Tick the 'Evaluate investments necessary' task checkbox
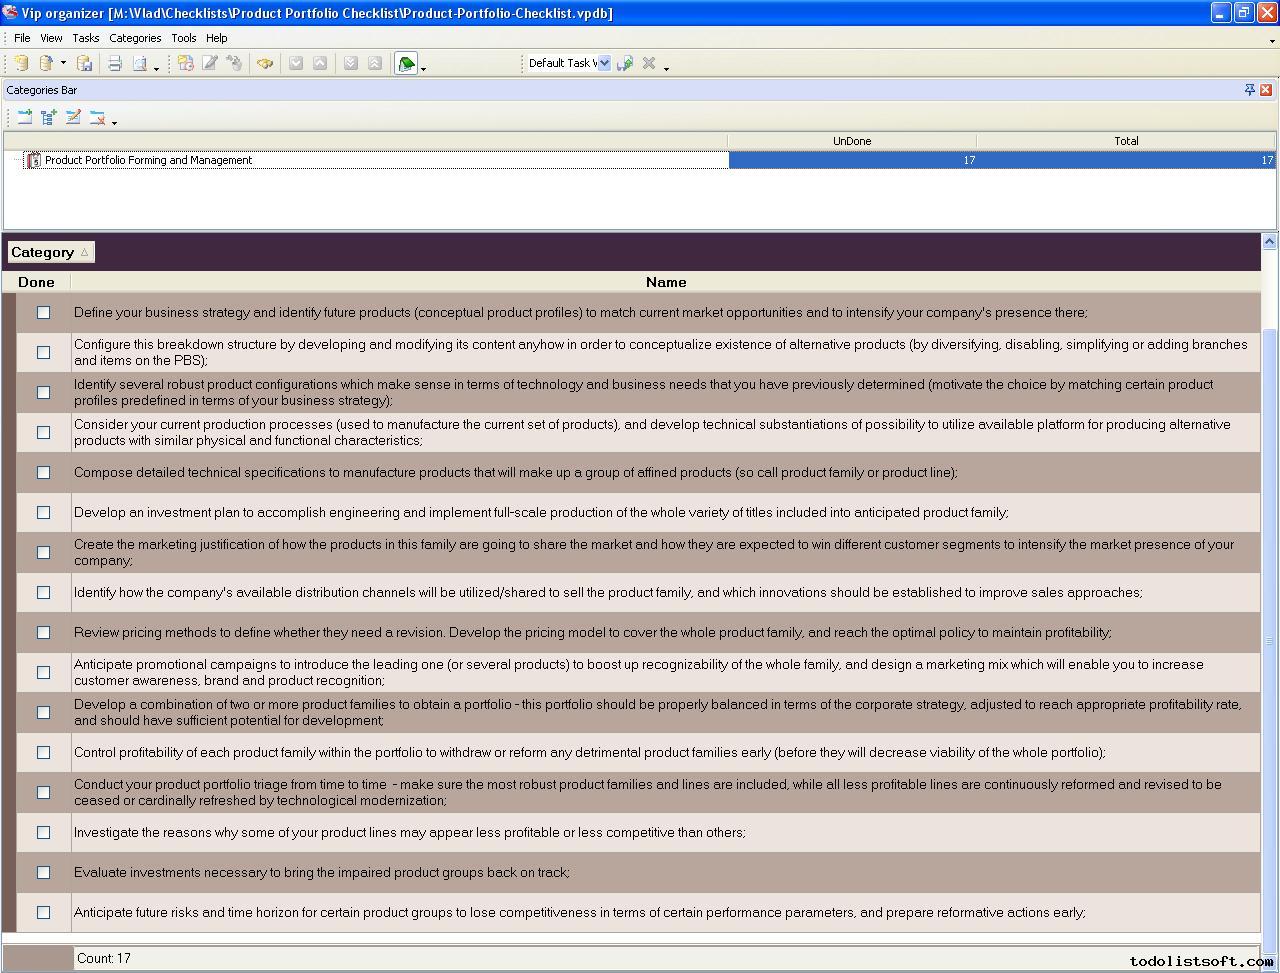The width and height of the screenshot is (1280, 973). point(43,872)
